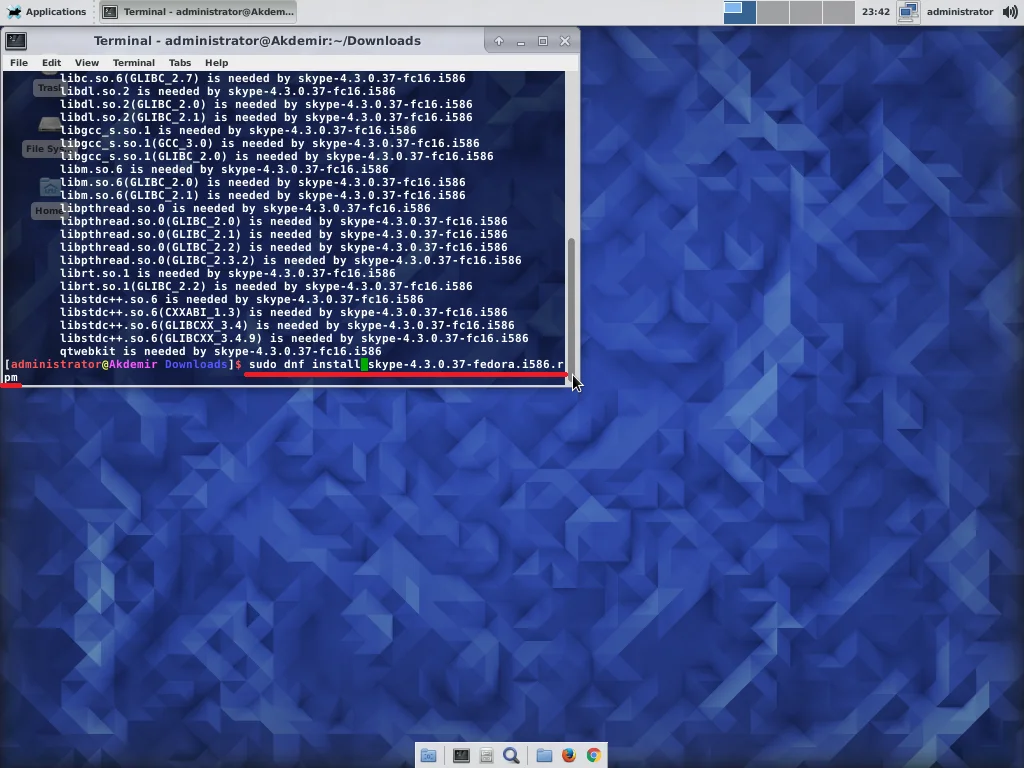Open the Help menu in Terminal
1024x768 pixels.
[x=217, y=63]
